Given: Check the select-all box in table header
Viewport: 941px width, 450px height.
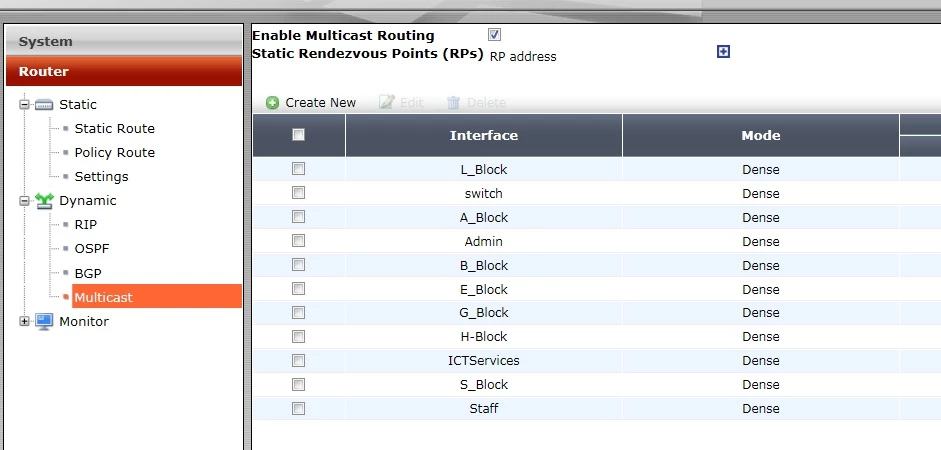Looking at the screenshot, I should coord(298,135).
